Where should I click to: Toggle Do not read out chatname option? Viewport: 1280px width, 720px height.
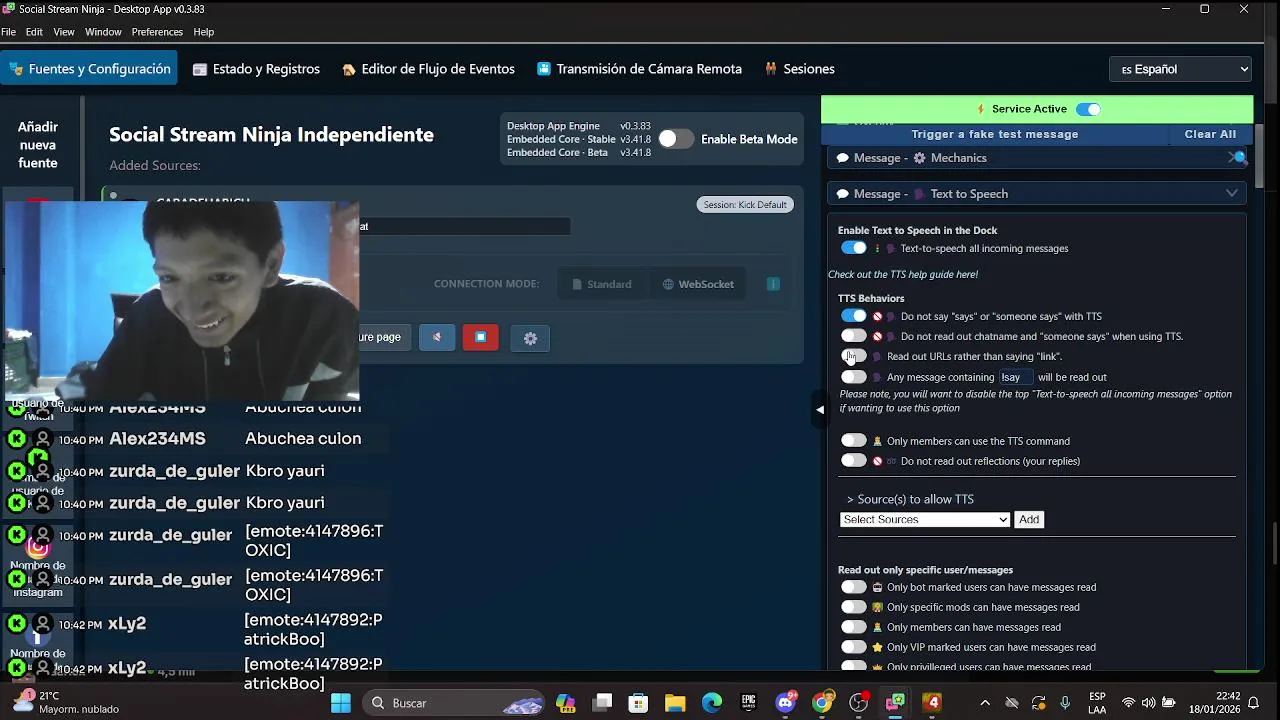click(x=854, y=336)
